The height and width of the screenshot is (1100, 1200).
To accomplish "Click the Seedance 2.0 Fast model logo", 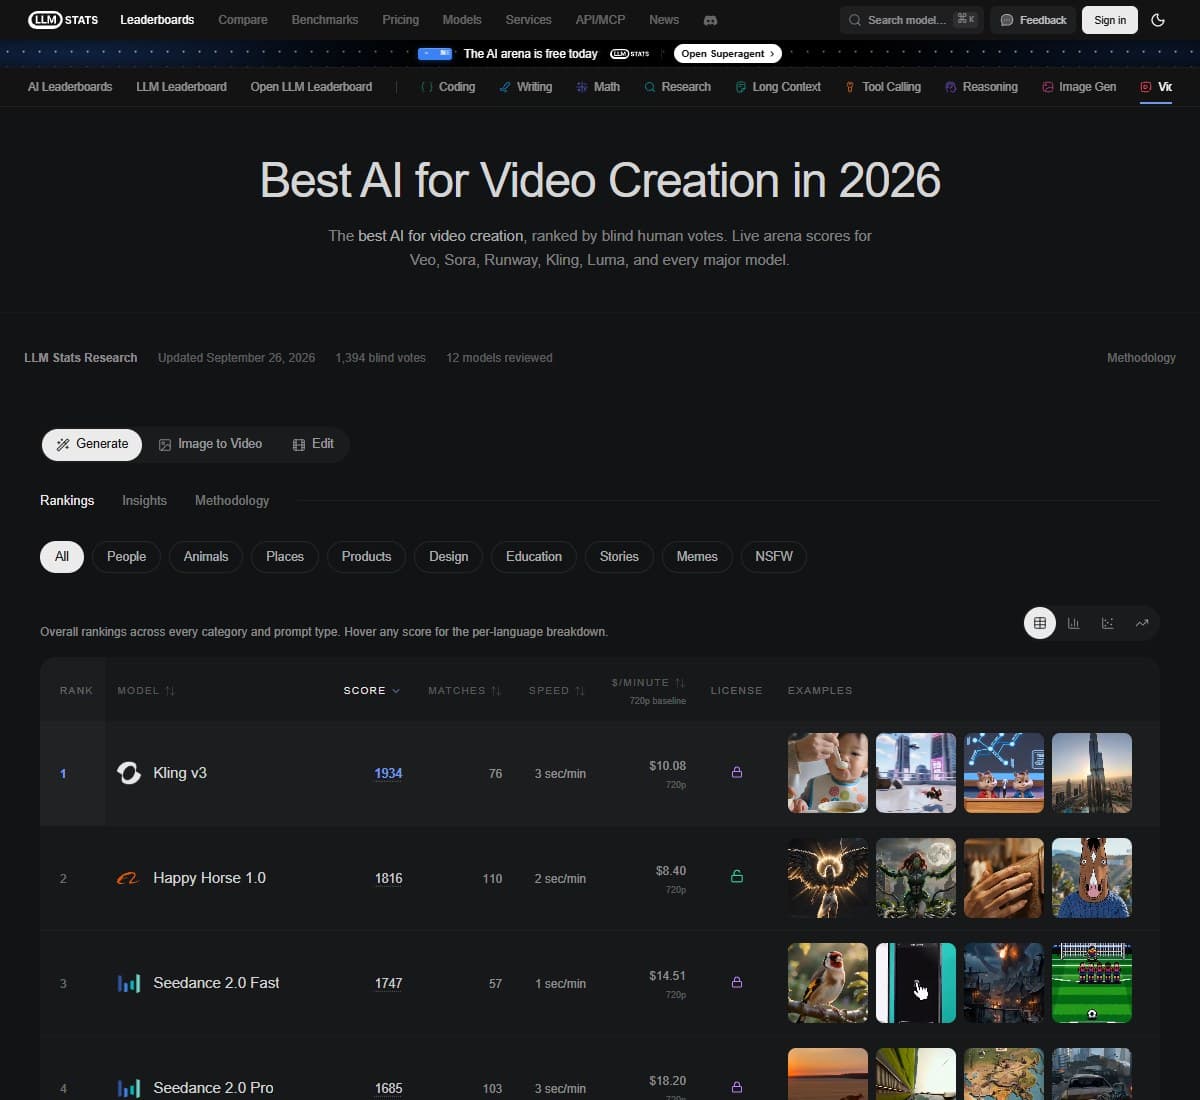I will 129,983.
